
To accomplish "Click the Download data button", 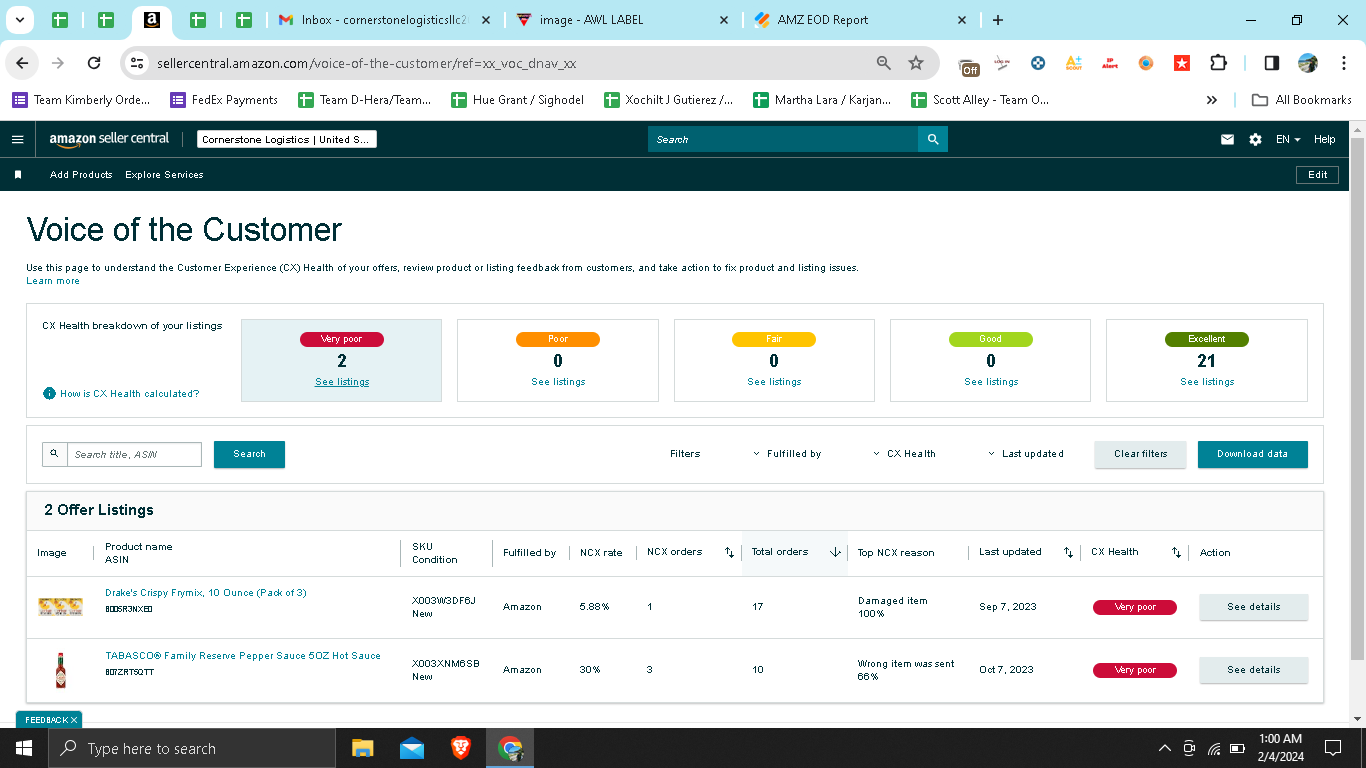I will click(1252, 454).
